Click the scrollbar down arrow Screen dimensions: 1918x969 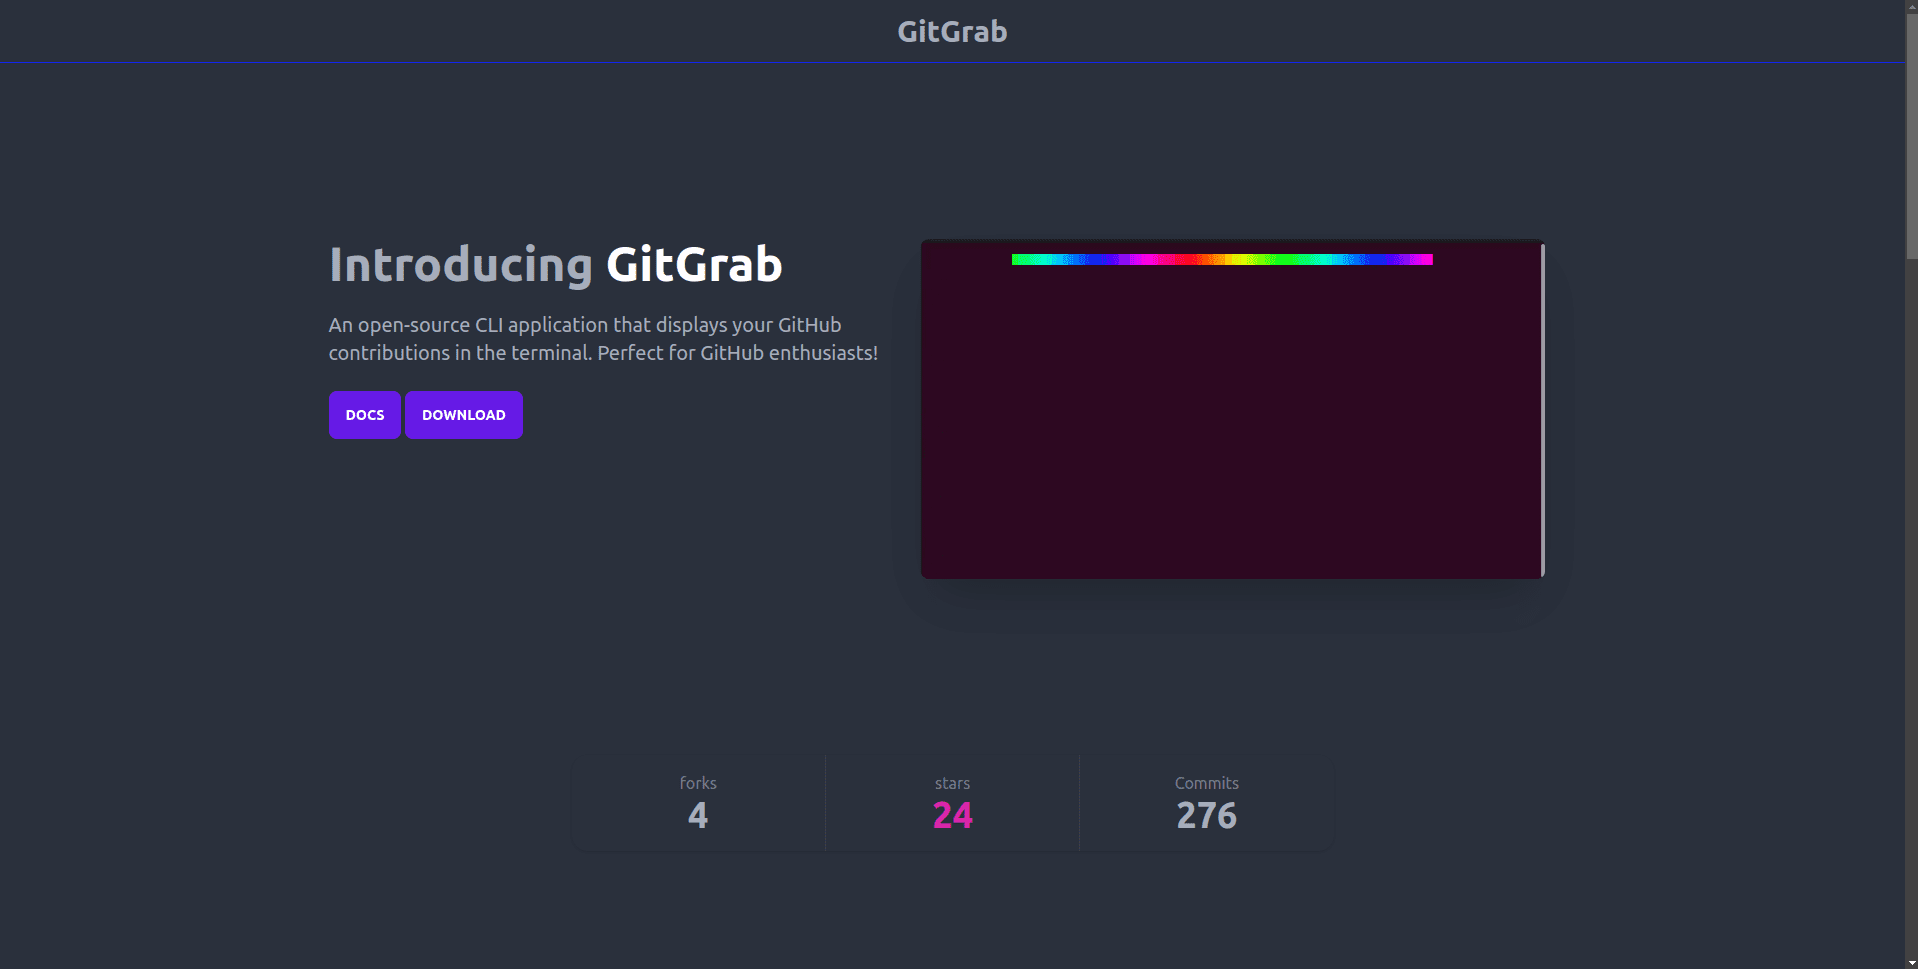pos(1911,962)
